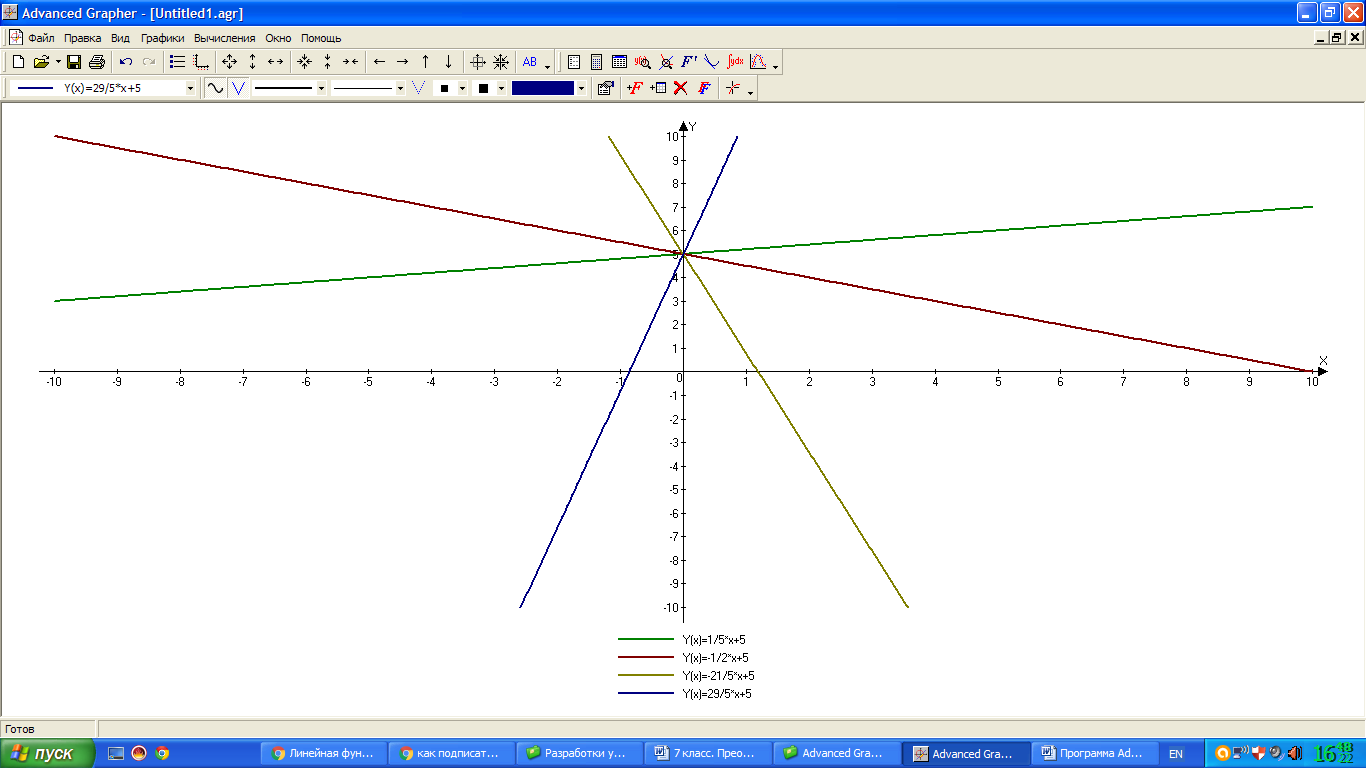Click the EN language indicator in taskbar

1175,754
